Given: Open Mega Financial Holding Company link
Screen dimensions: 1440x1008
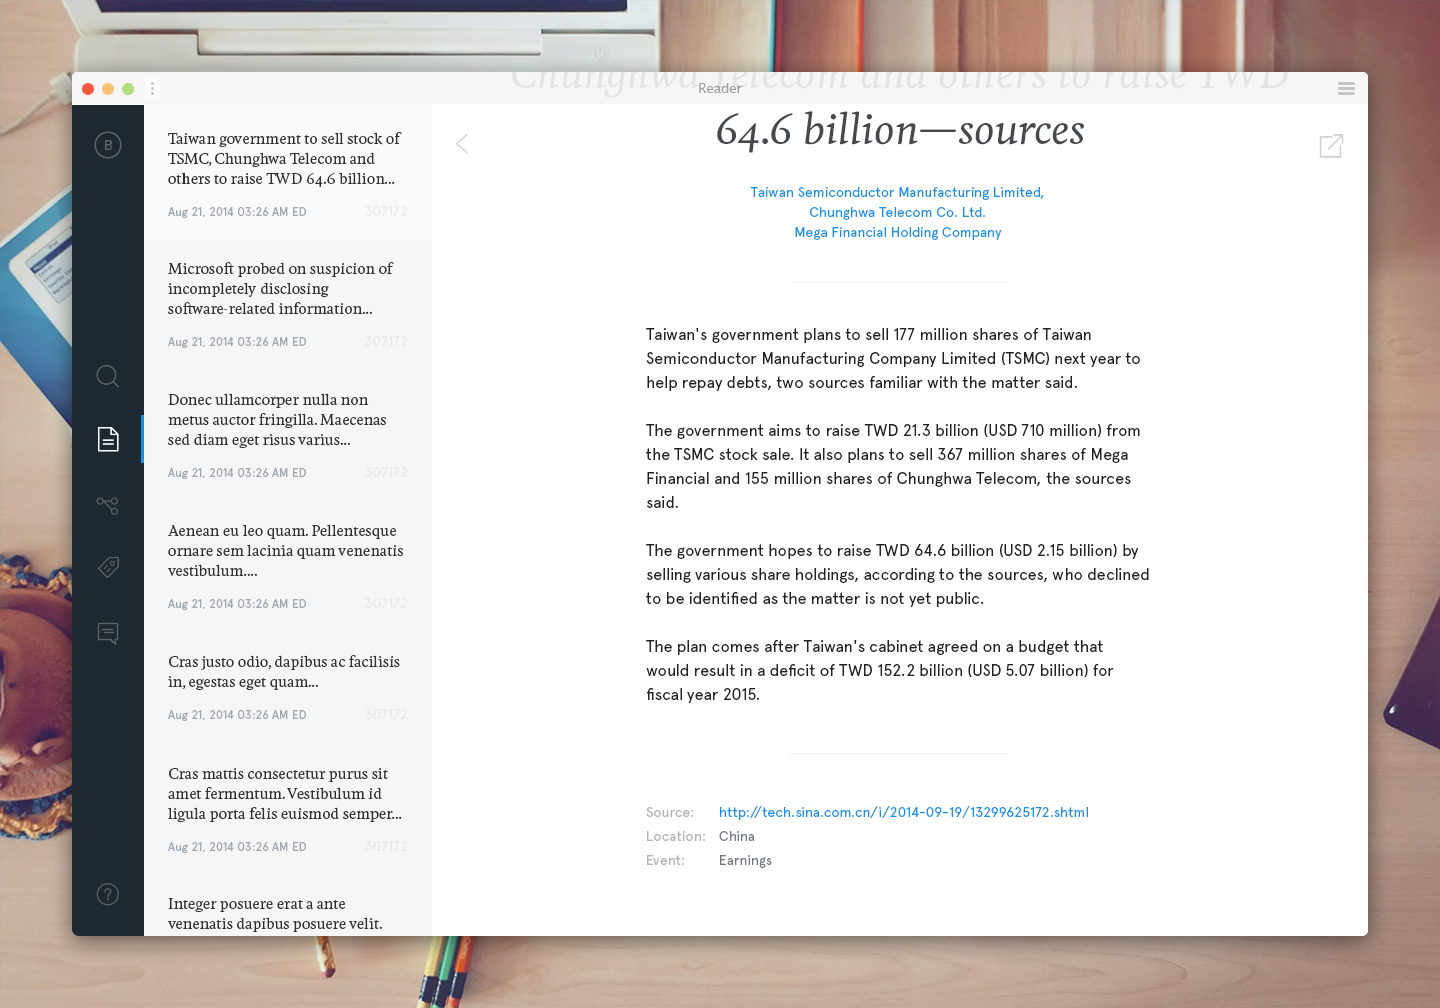Looking at the screenshot, I should coord(898,232).
